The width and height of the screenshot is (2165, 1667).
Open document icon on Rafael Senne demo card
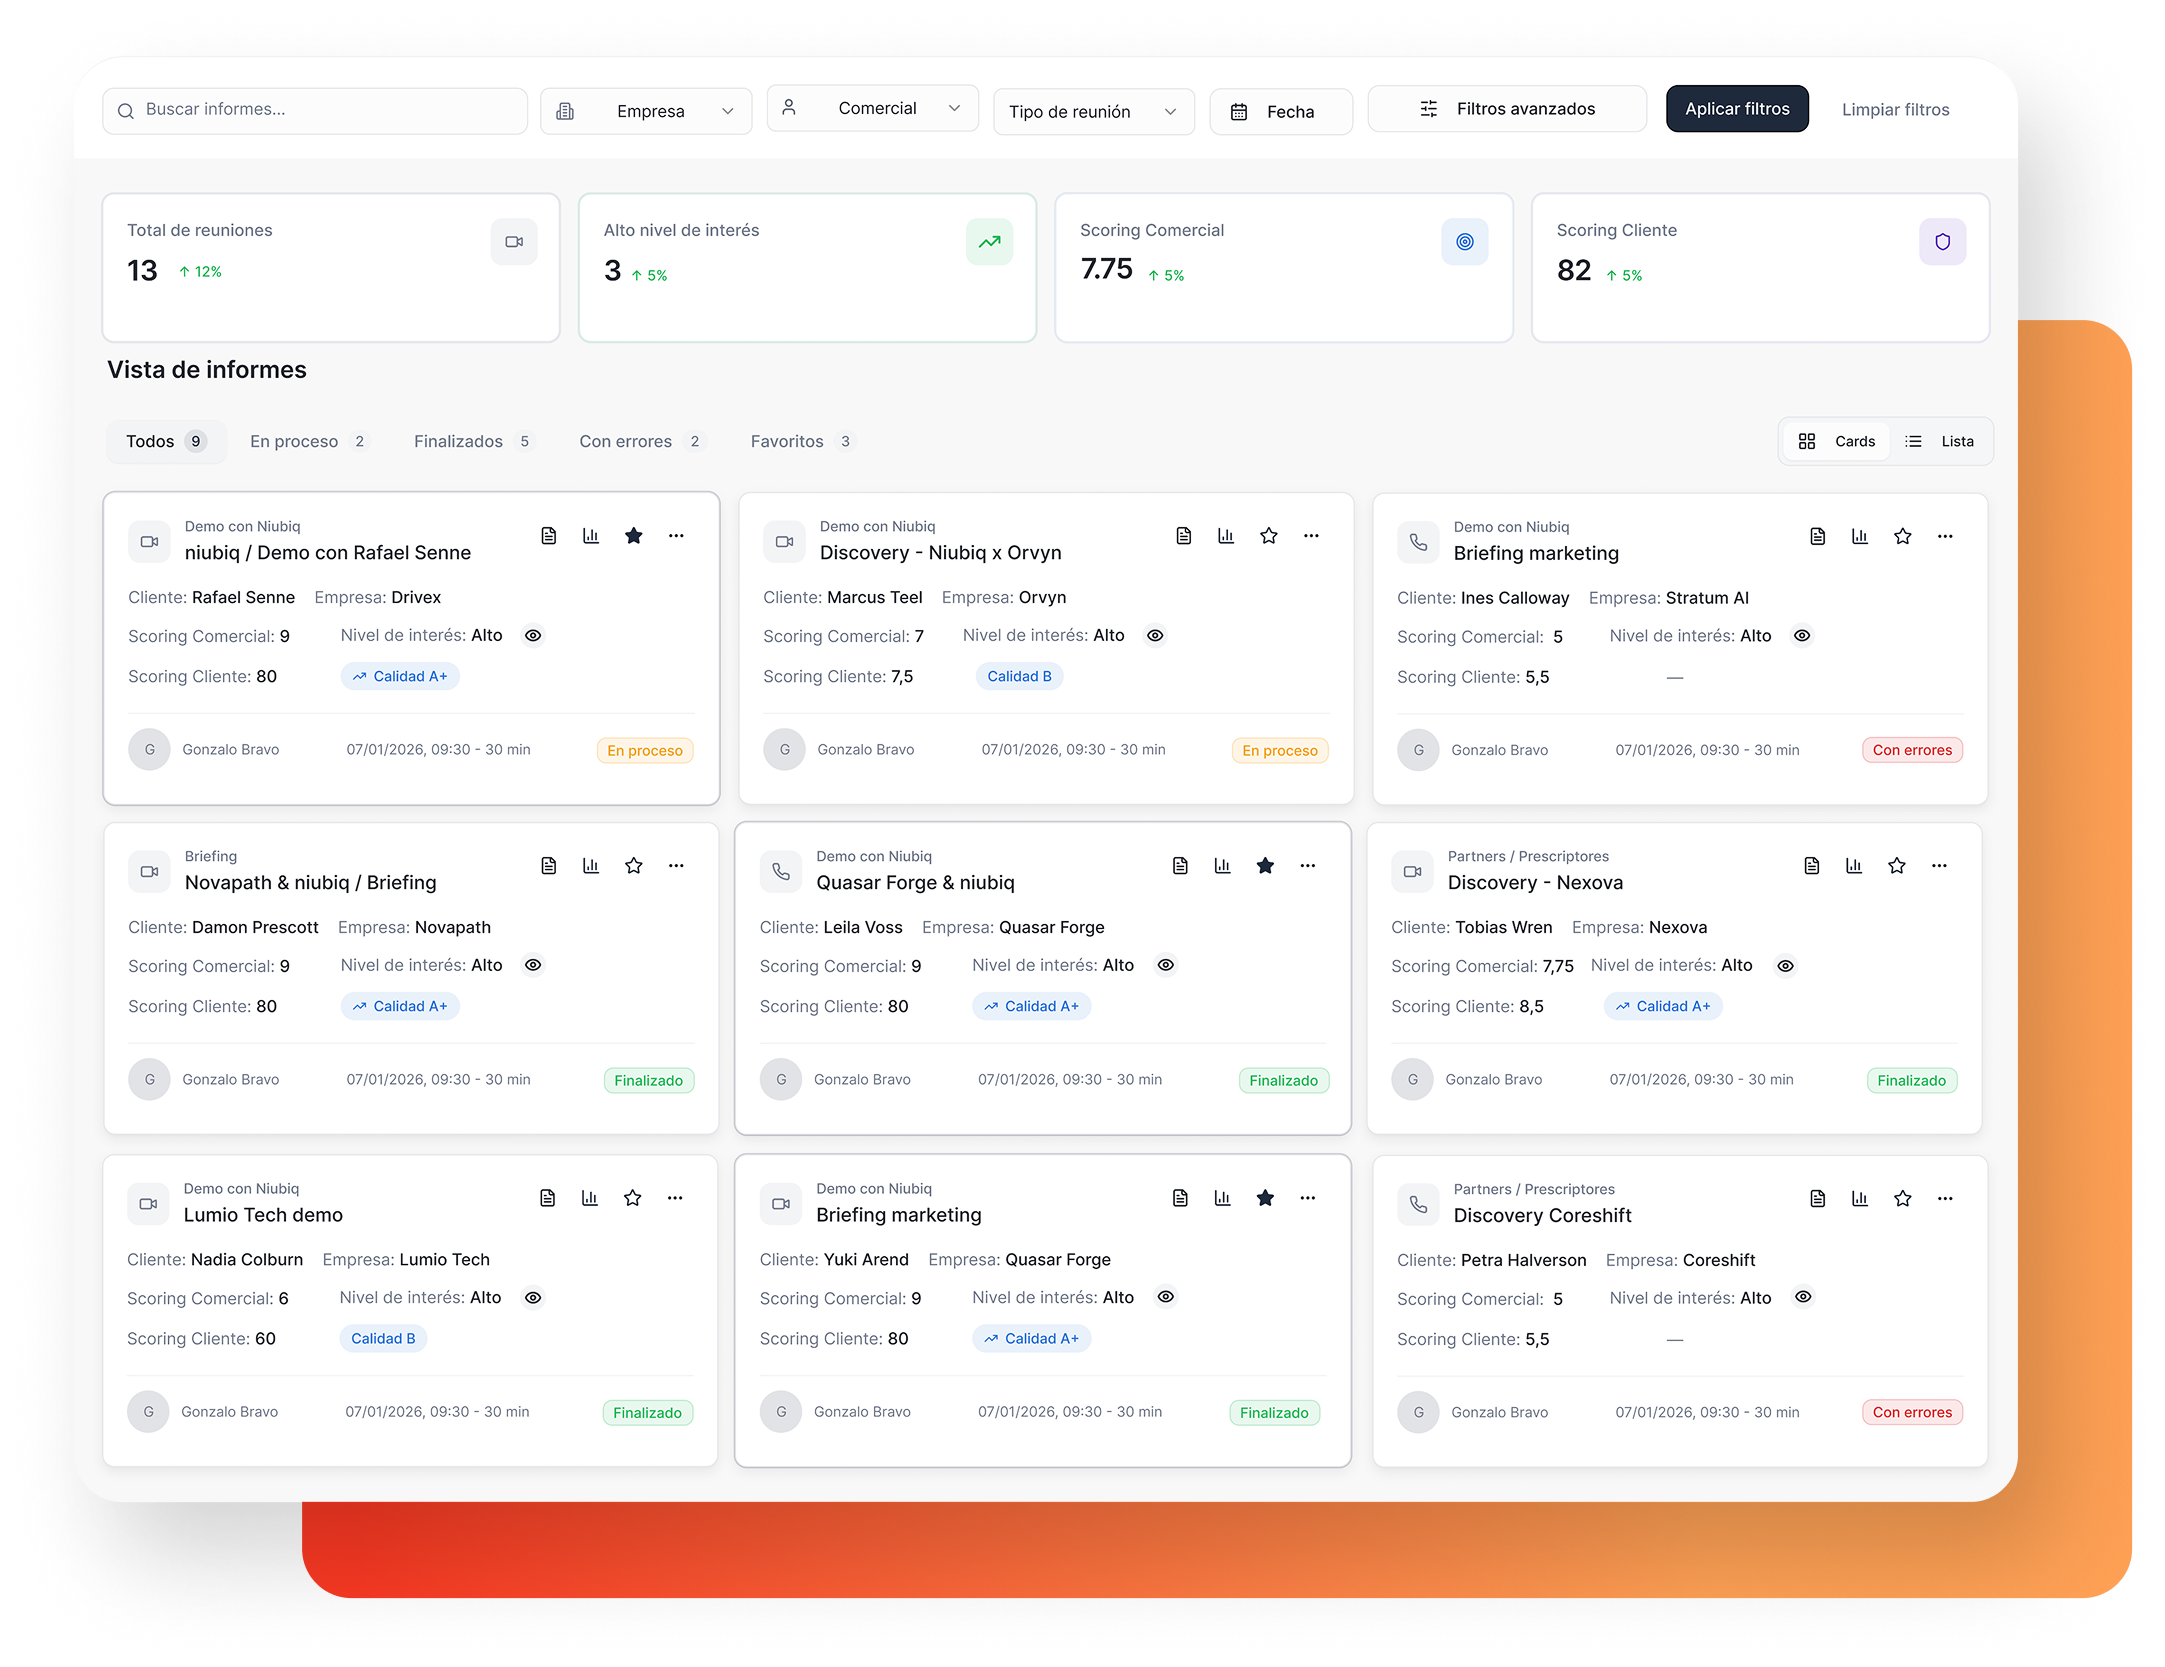pos(548,536)
